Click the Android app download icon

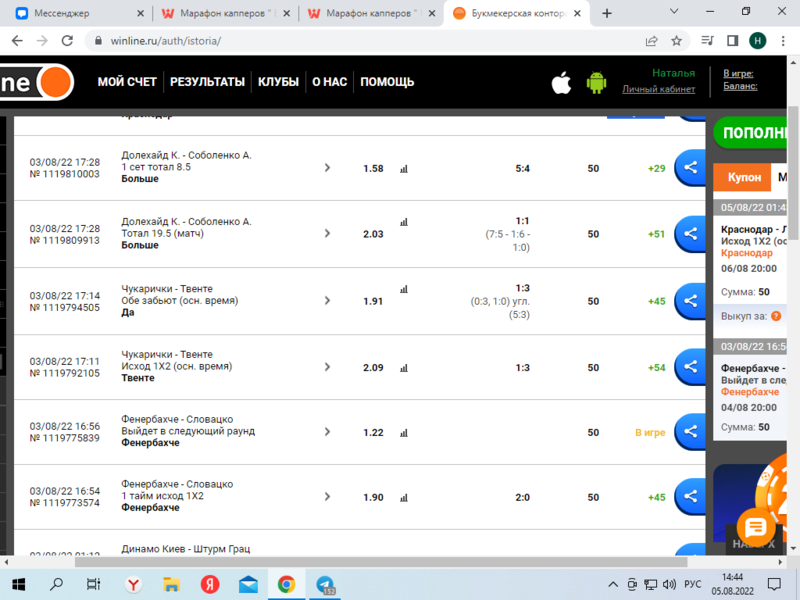click(x=596, y=82)
